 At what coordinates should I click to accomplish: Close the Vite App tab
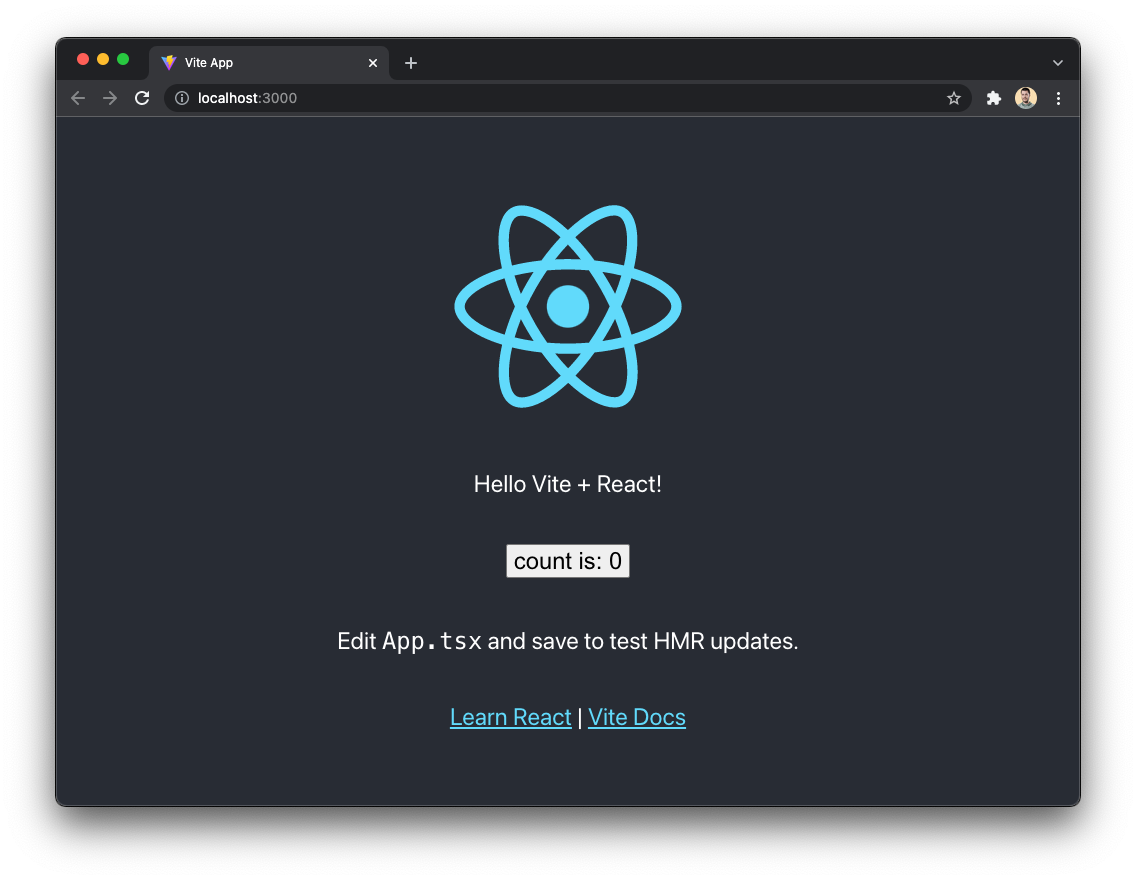coord(373,63)
